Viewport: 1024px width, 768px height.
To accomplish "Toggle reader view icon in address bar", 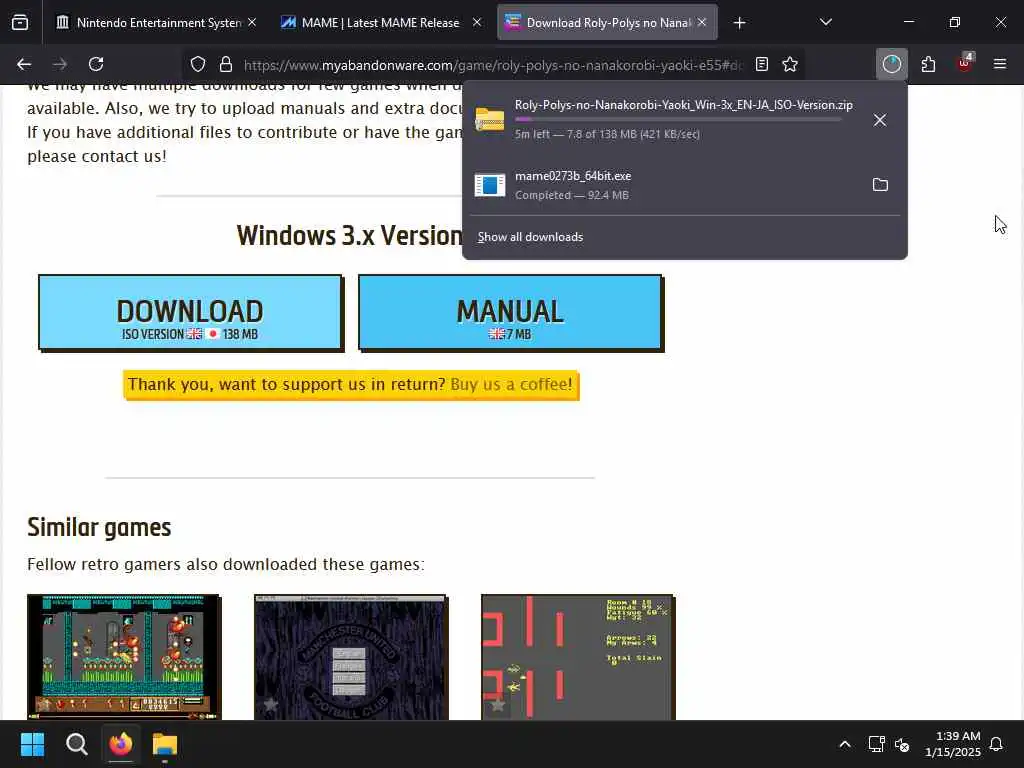I will click(761, 64).
